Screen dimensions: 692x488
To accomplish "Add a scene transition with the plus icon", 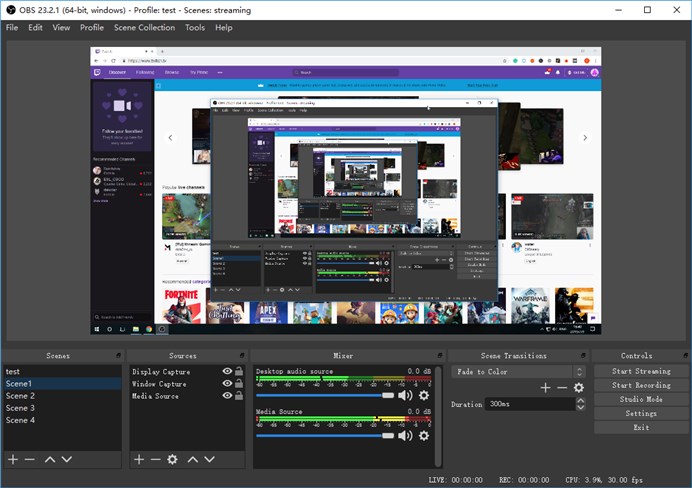I will 545,387.
